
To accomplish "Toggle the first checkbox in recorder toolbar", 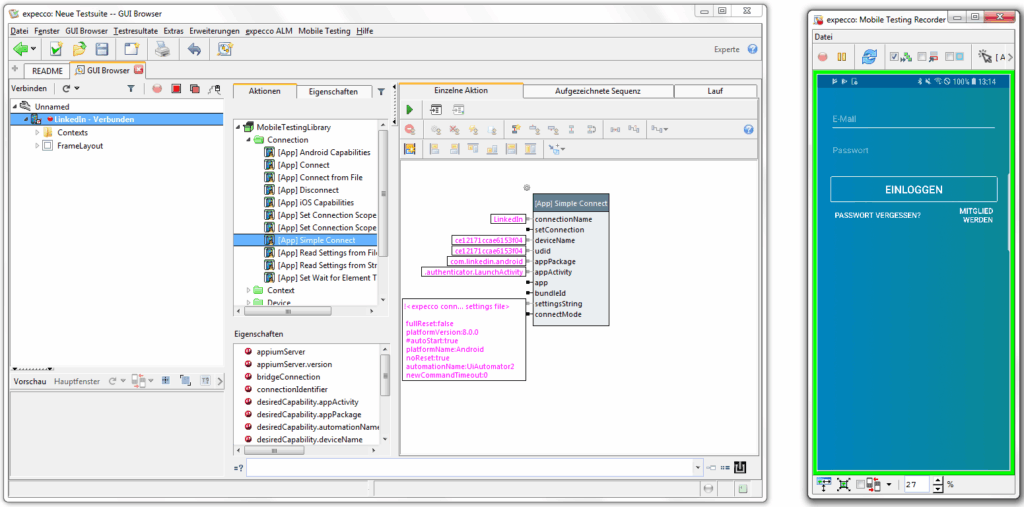I will pos(895,58).
